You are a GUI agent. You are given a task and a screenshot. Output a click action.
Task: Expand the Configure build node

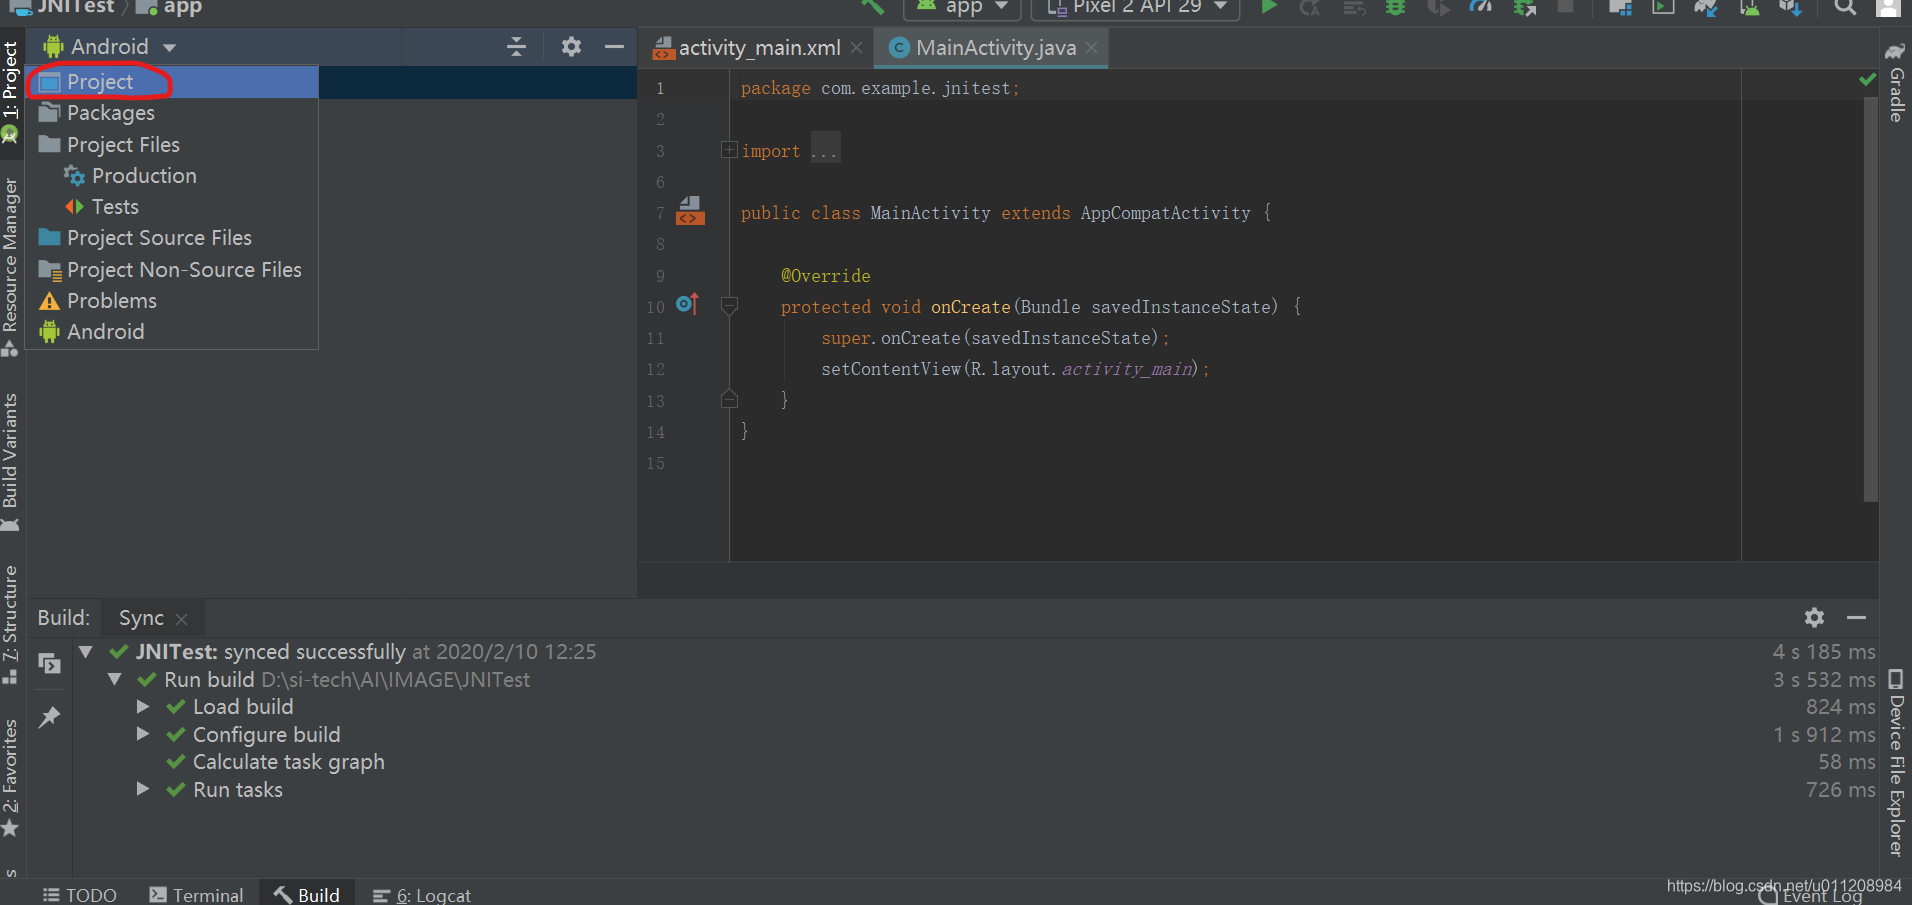coord(143,735)
